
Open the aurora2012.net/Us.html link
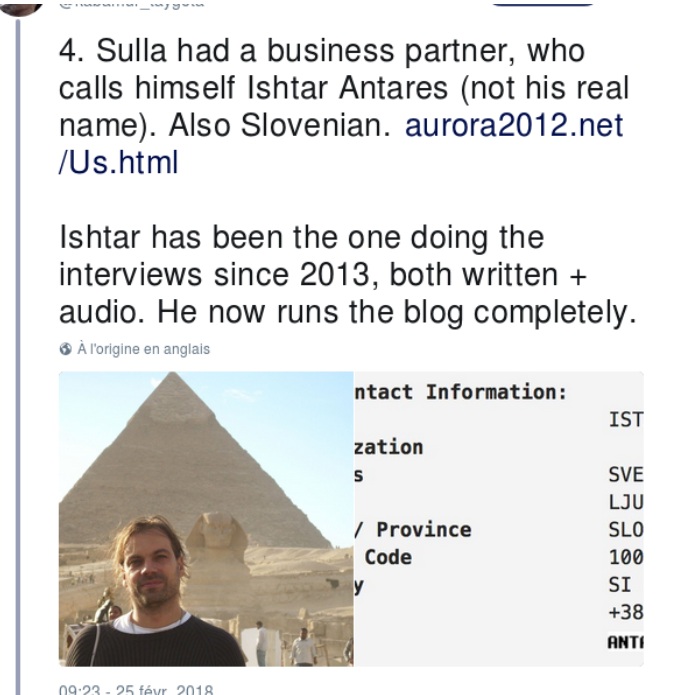click(513, 126)
